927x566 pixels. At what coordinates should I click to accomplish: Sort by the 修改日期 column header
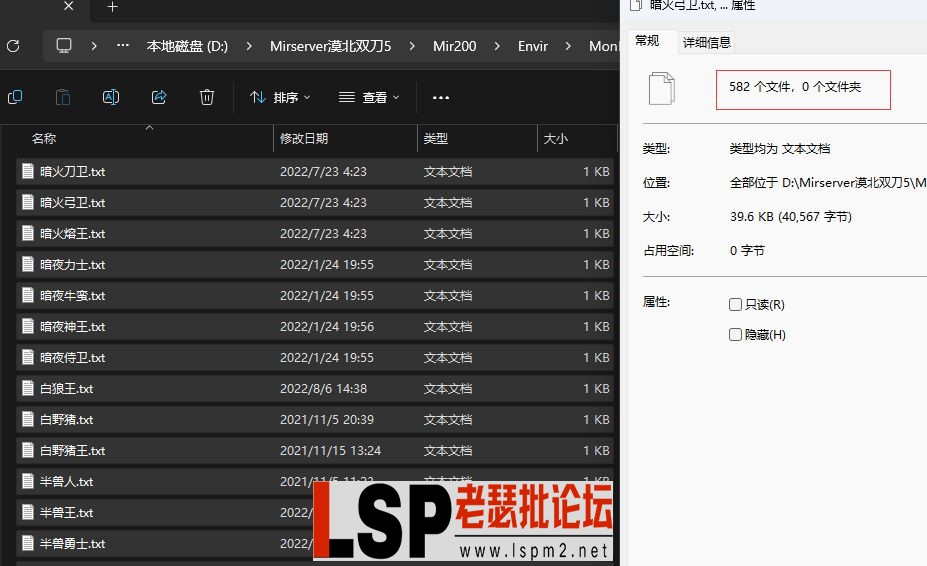click(x=304, y=138)
